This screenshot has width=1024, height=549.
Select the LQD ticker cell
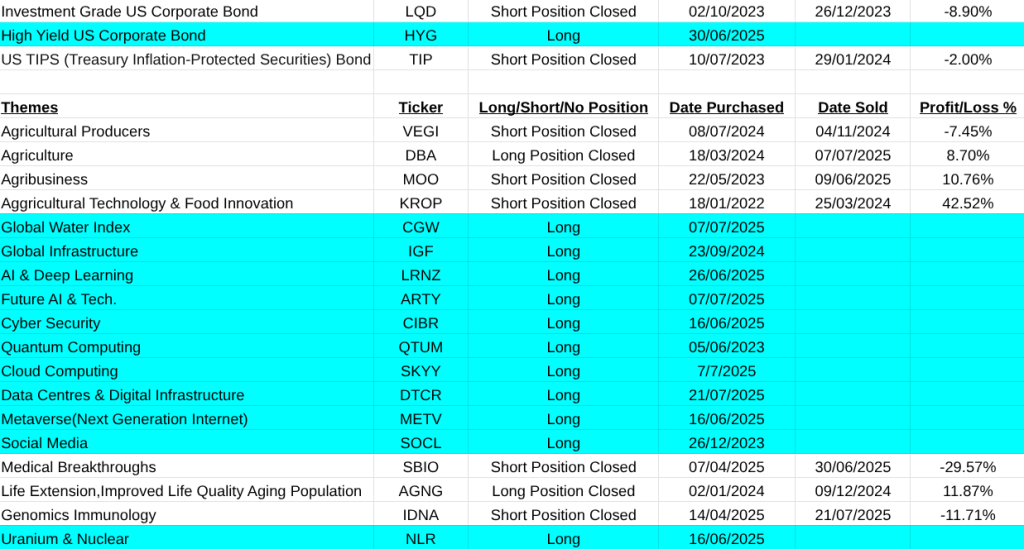click(x=420, y=11)
